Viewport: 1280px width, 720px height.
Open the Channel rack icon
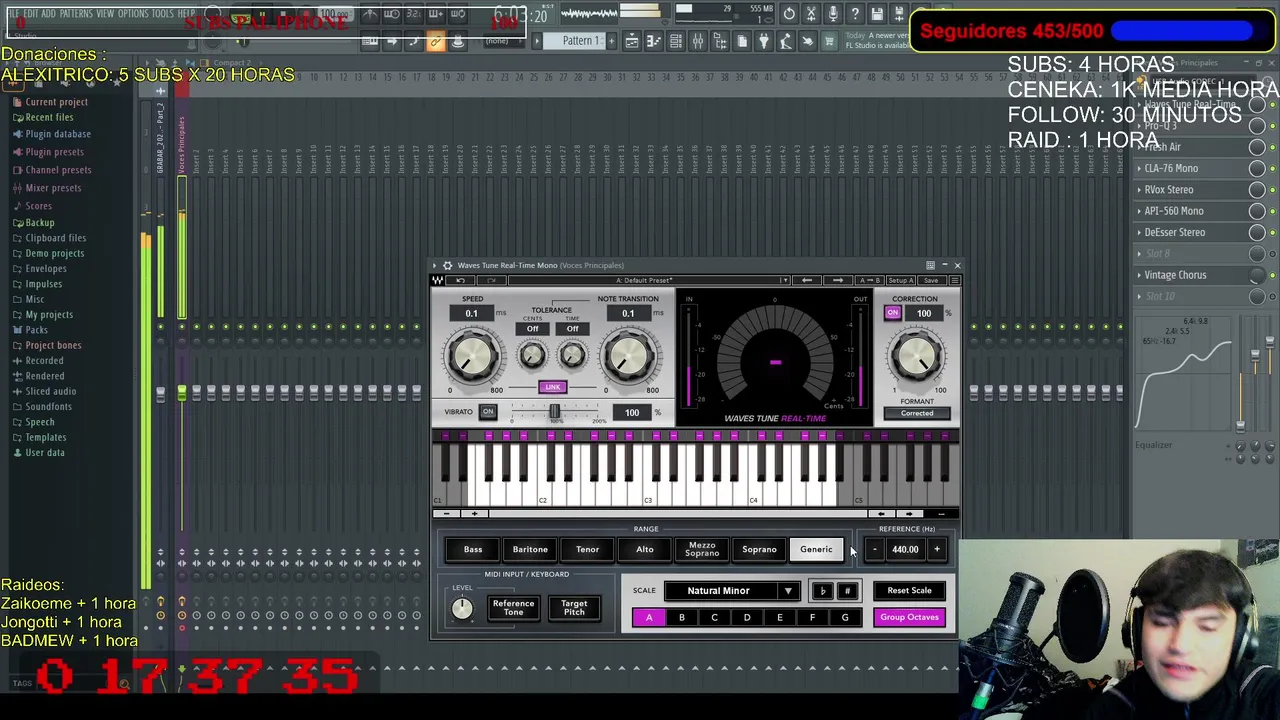[676, 41]
